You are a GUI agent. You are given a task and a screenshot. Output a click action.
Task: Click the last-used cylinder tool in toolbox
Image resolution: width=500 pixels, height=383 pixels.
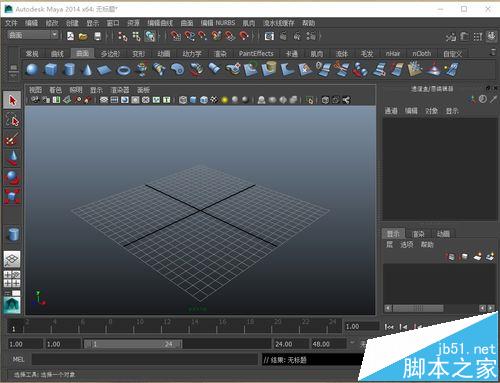[x=13, y=234]
